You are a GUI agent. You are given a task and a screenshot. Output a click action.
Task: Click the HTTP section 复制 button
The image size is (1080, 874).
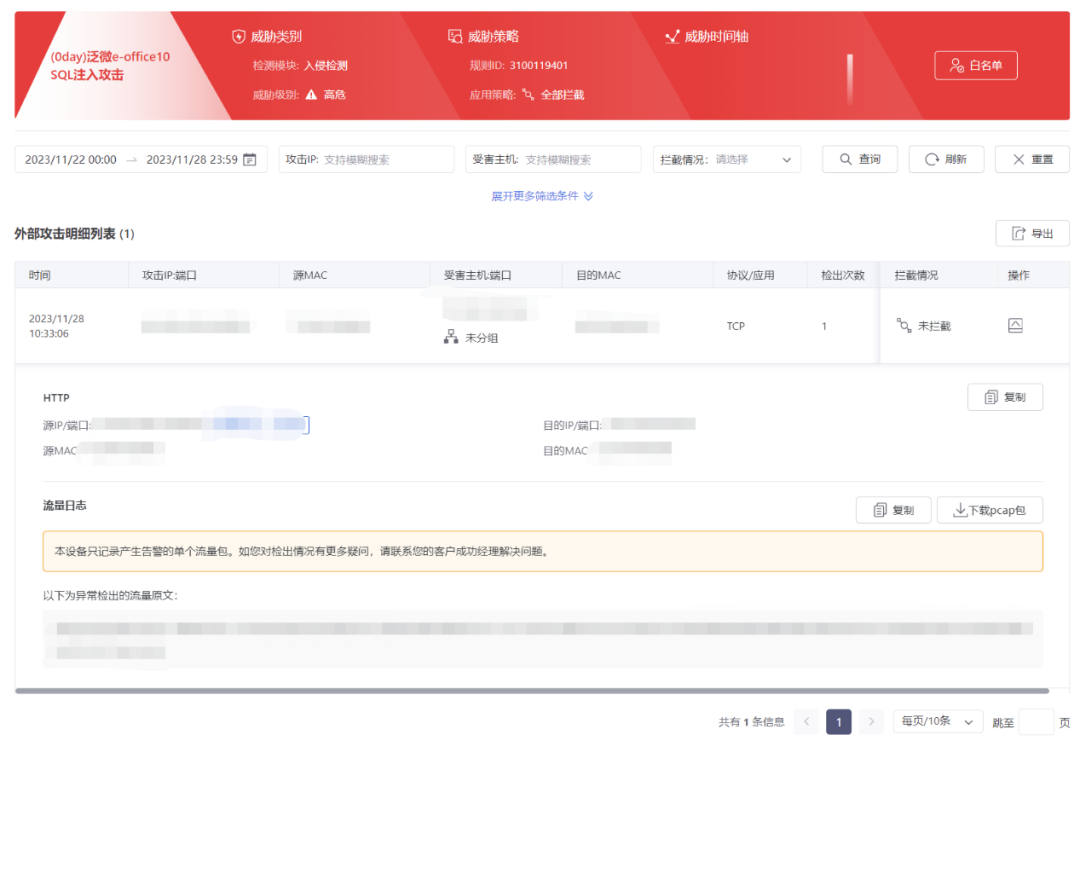pos(1005,397)
